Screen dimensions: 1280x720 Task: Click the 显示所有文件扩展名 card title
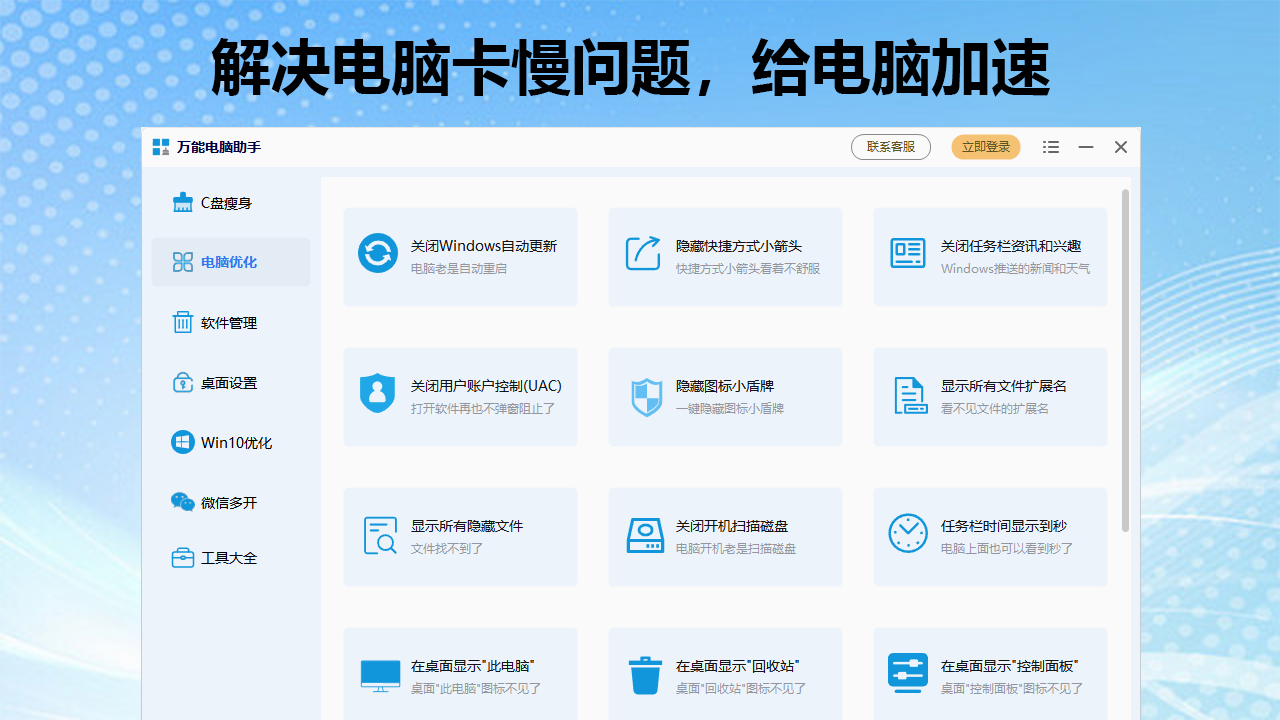coord(1004,386)
